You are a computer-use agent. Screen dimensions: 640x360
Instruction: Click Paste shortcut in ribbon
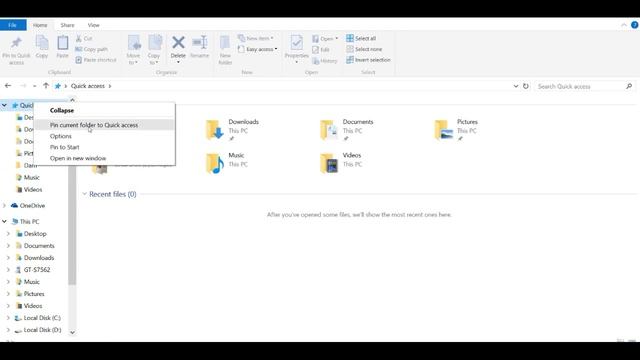coord(96,60)
